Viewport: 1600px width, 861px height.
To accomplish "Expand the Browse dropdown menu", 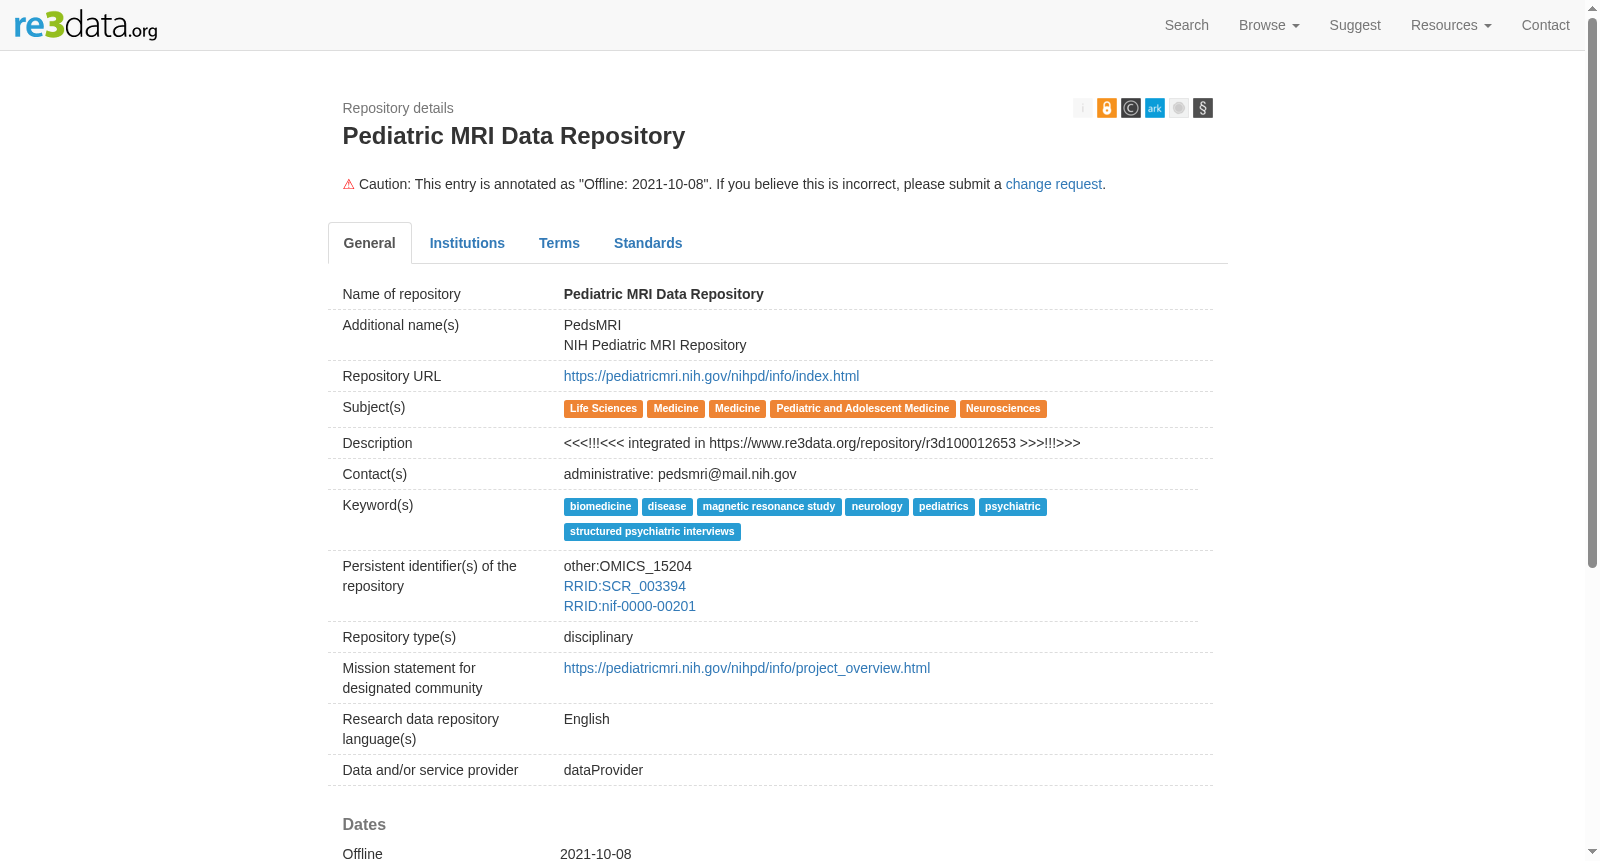I will click(1269, 25).
